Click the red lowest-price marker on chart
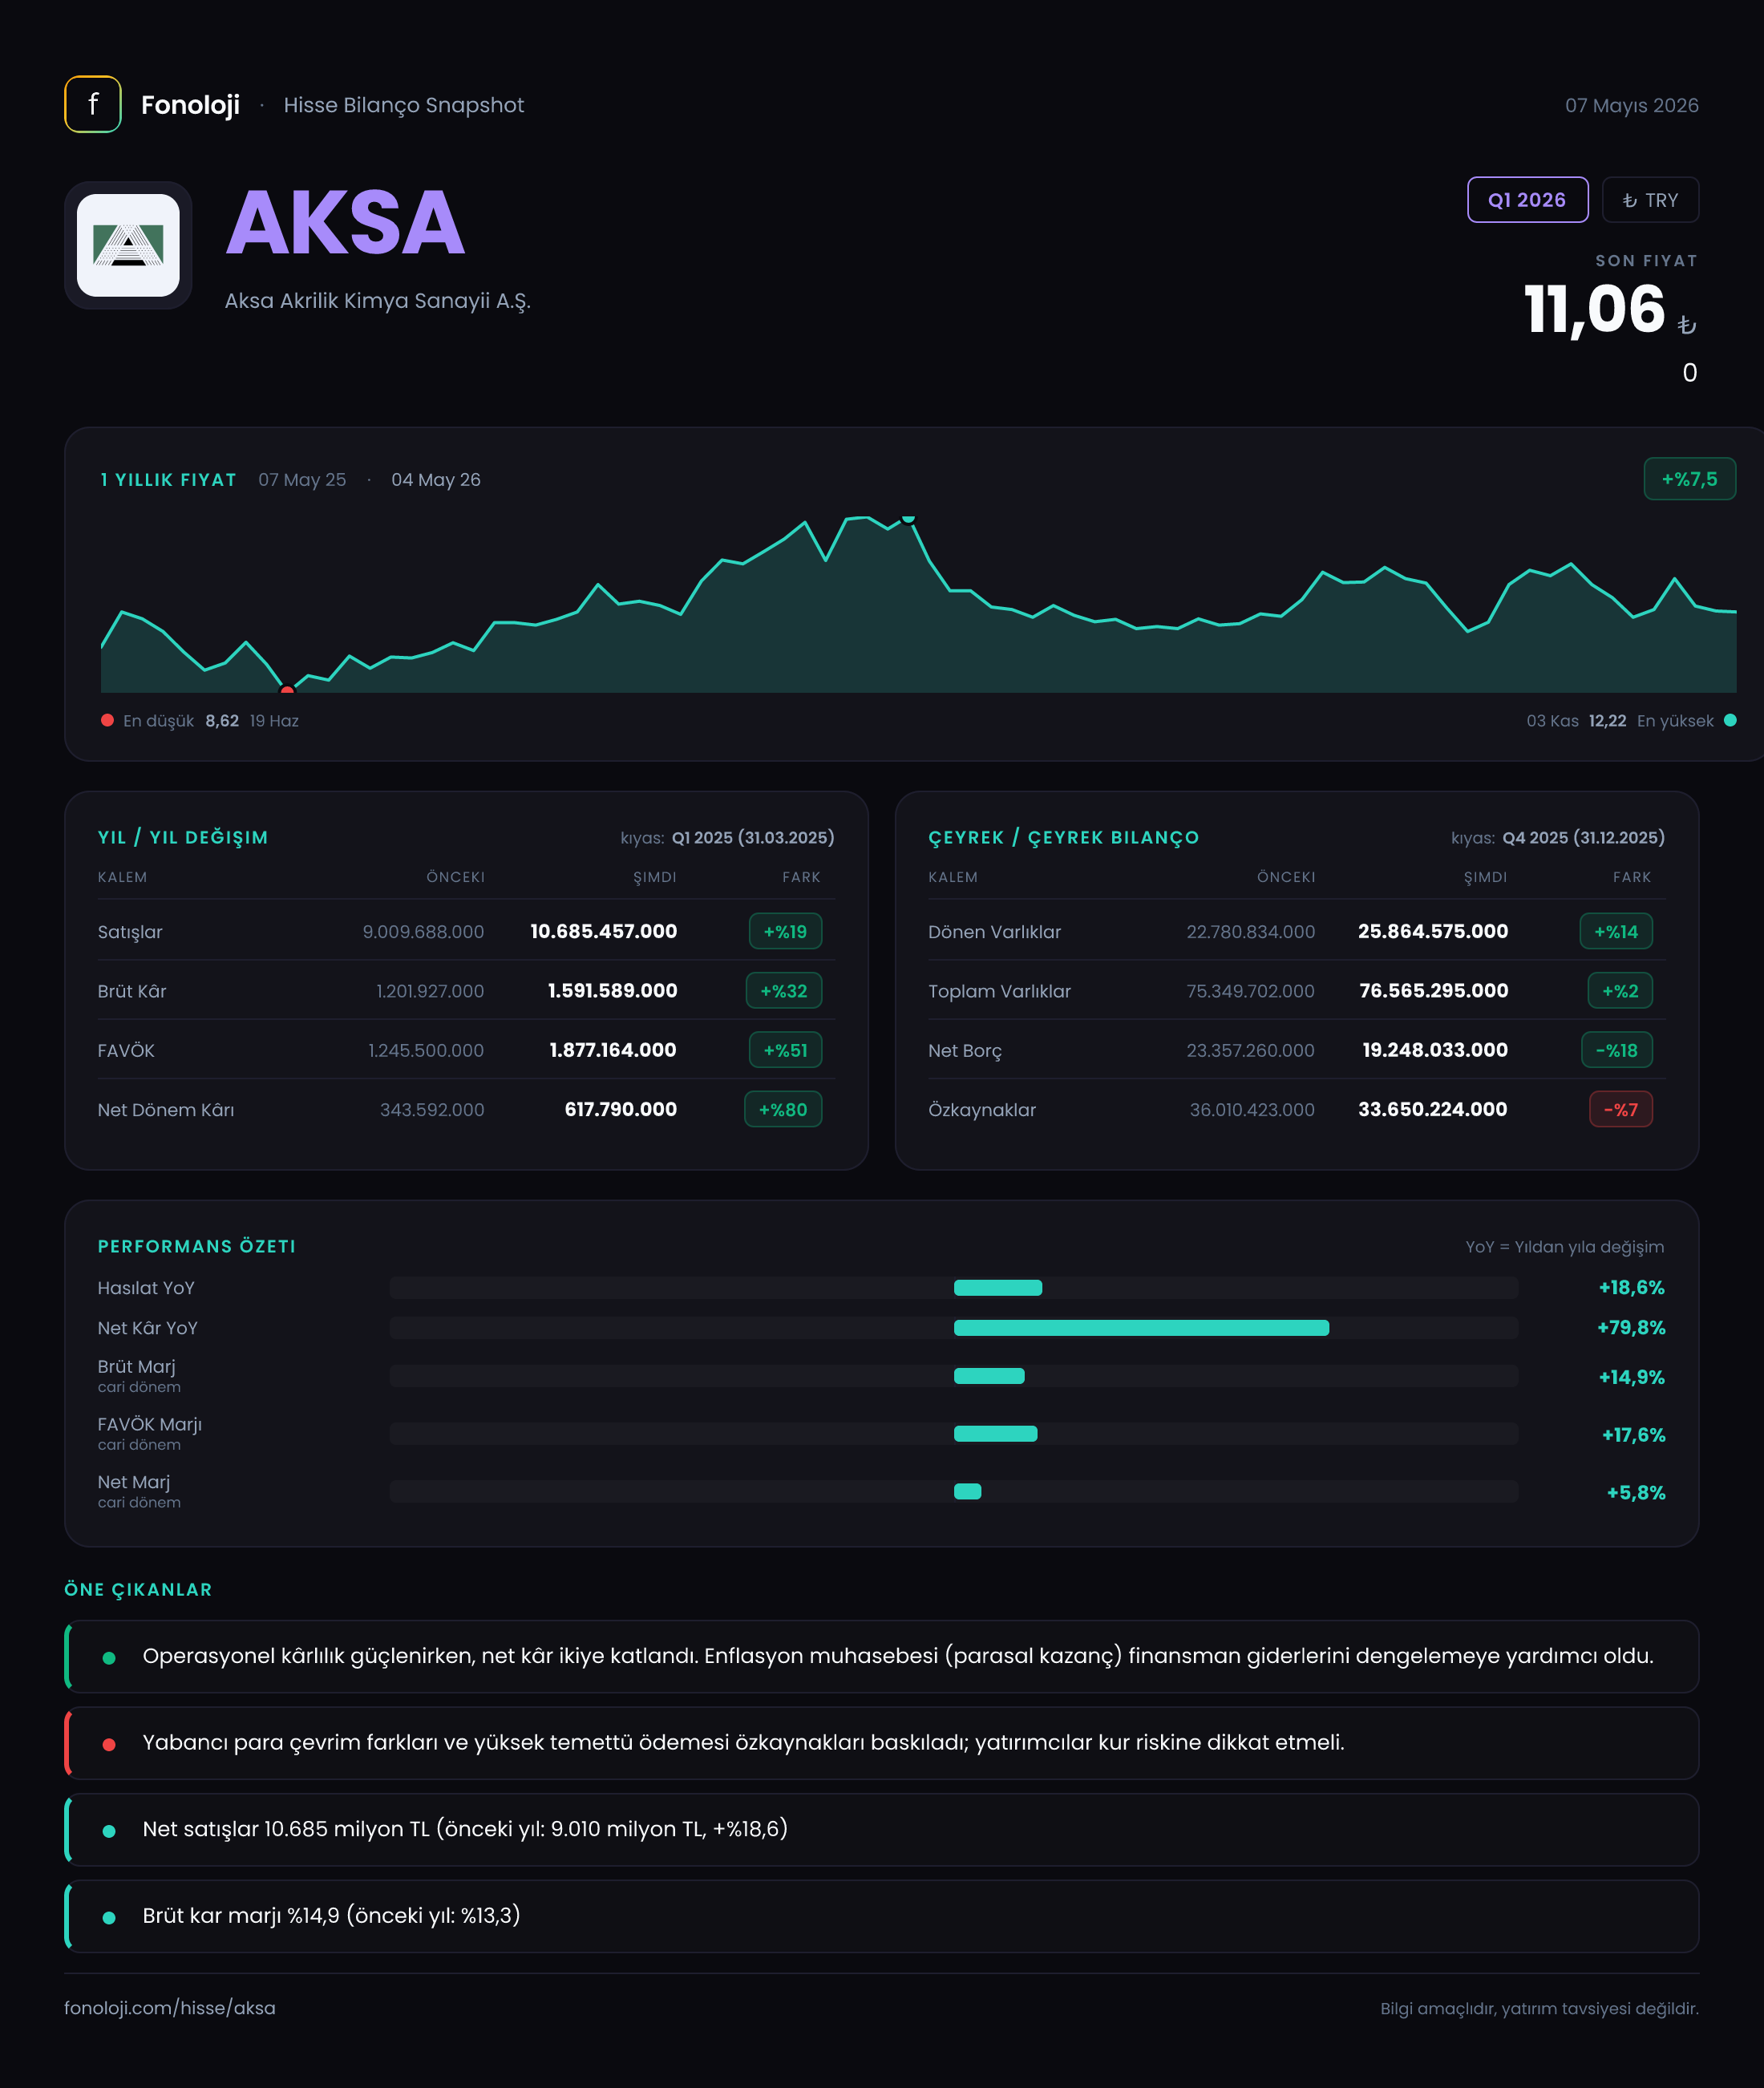 click(287, 690)
